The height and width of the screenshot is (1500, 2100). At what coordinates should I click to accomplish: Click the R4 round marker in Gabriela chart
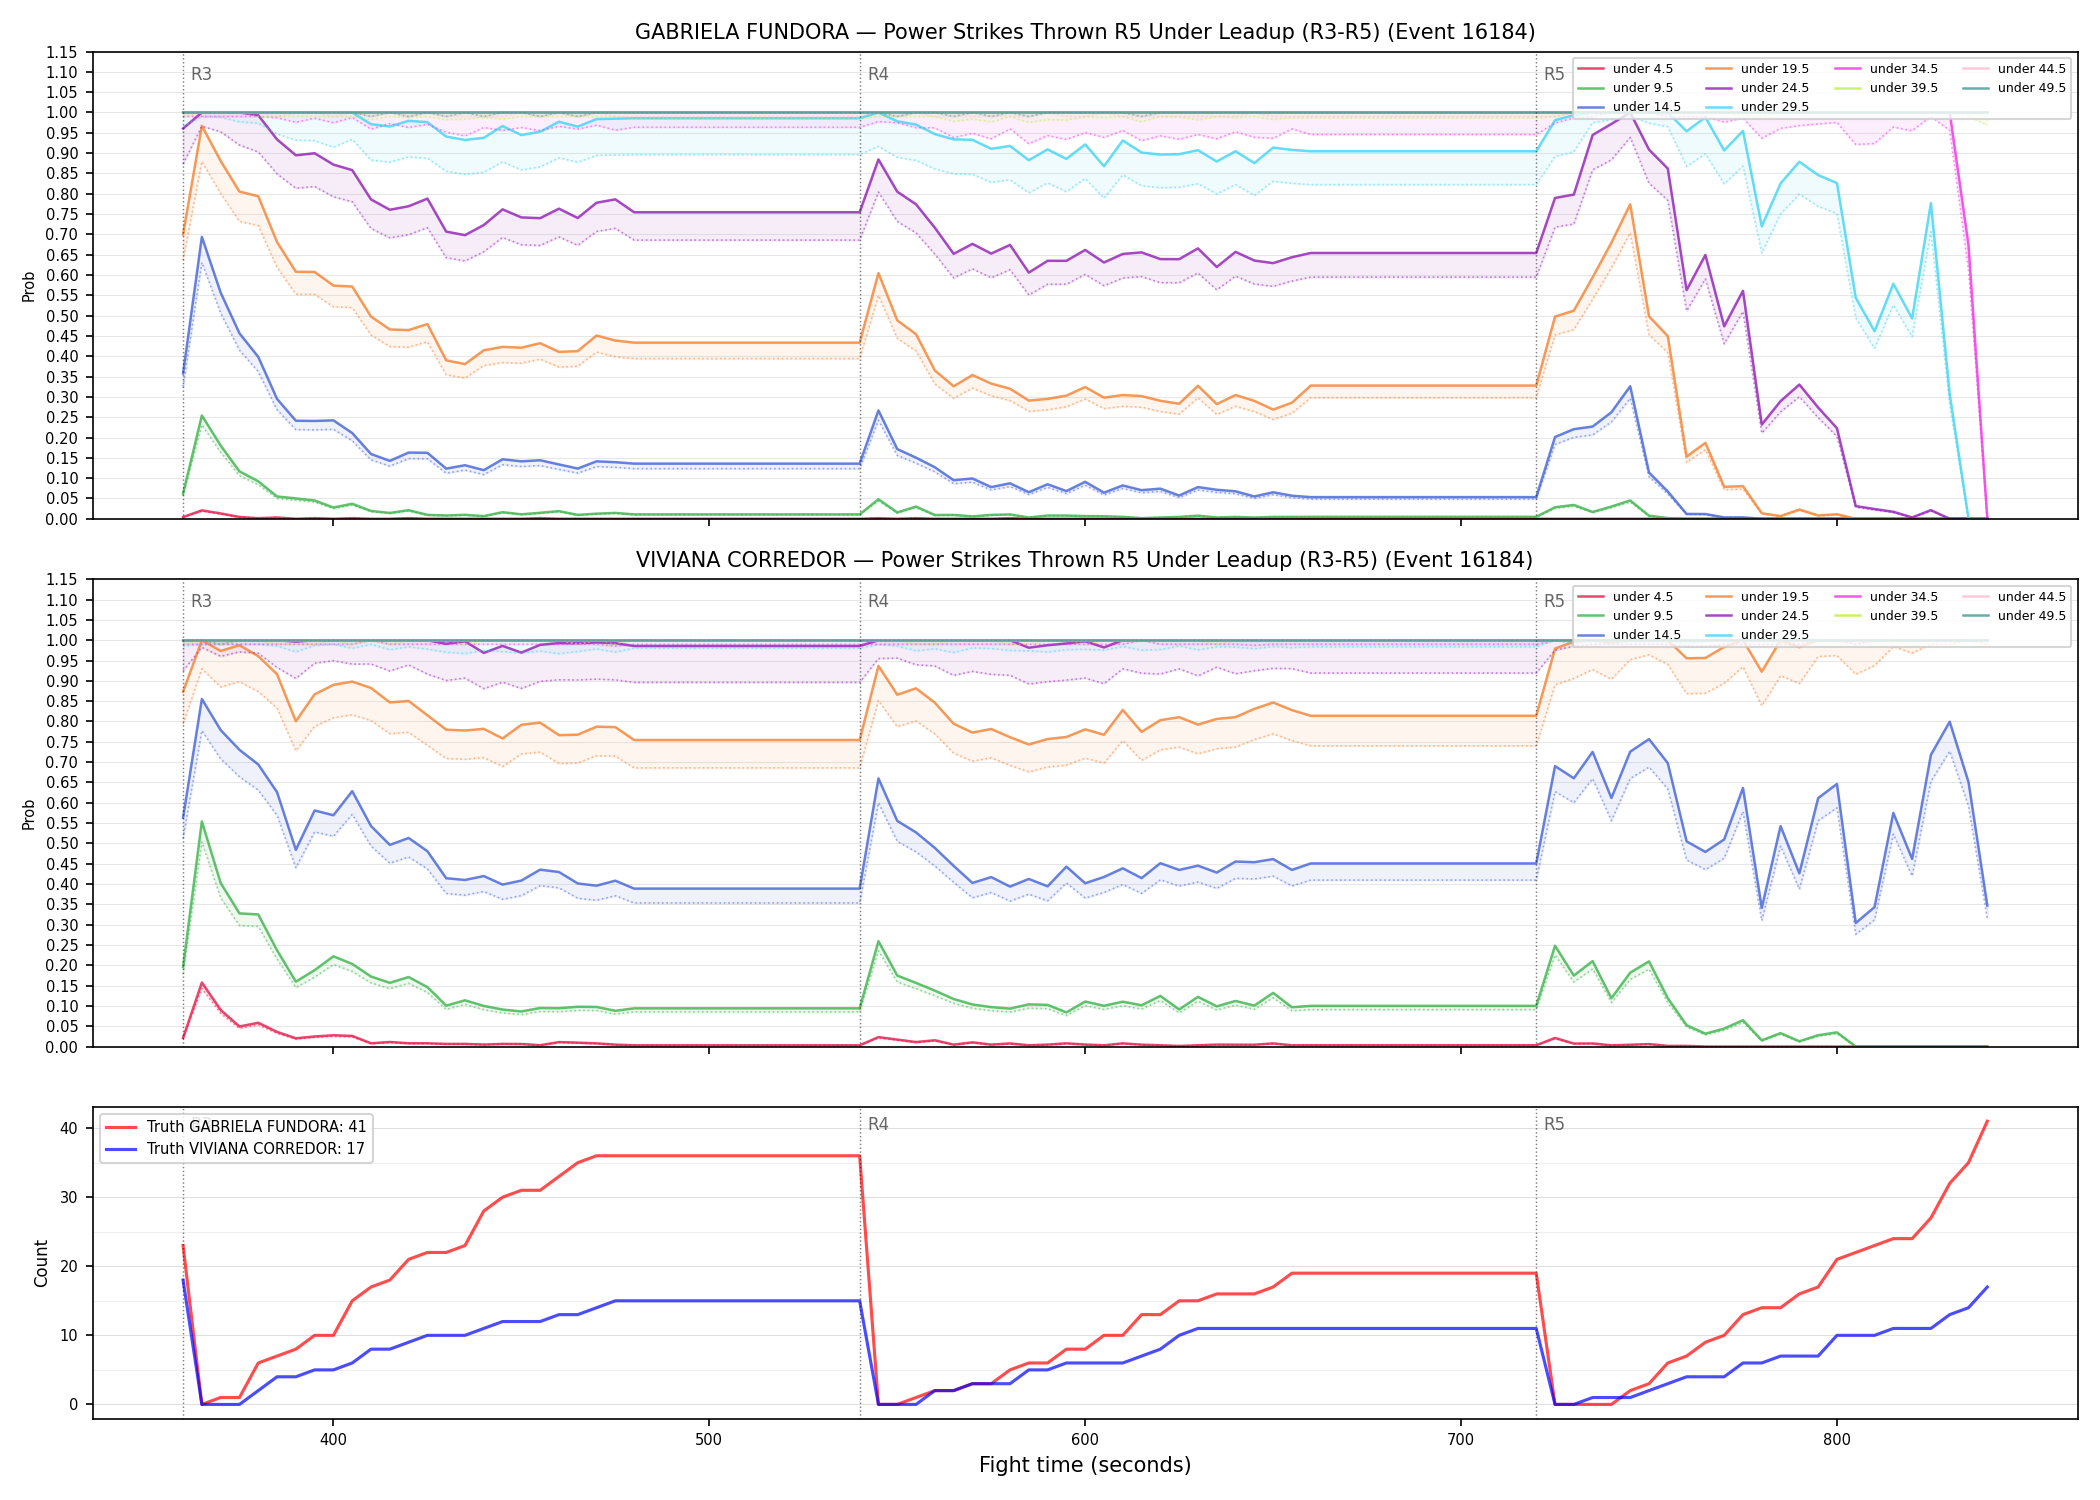point(878,74)
